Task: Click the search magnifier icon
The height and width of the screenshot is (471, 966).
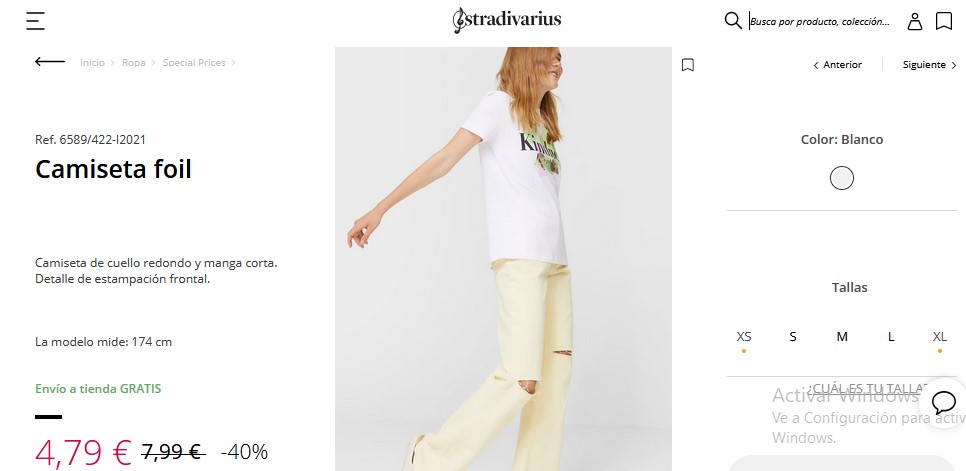Action: coord(733,20)
